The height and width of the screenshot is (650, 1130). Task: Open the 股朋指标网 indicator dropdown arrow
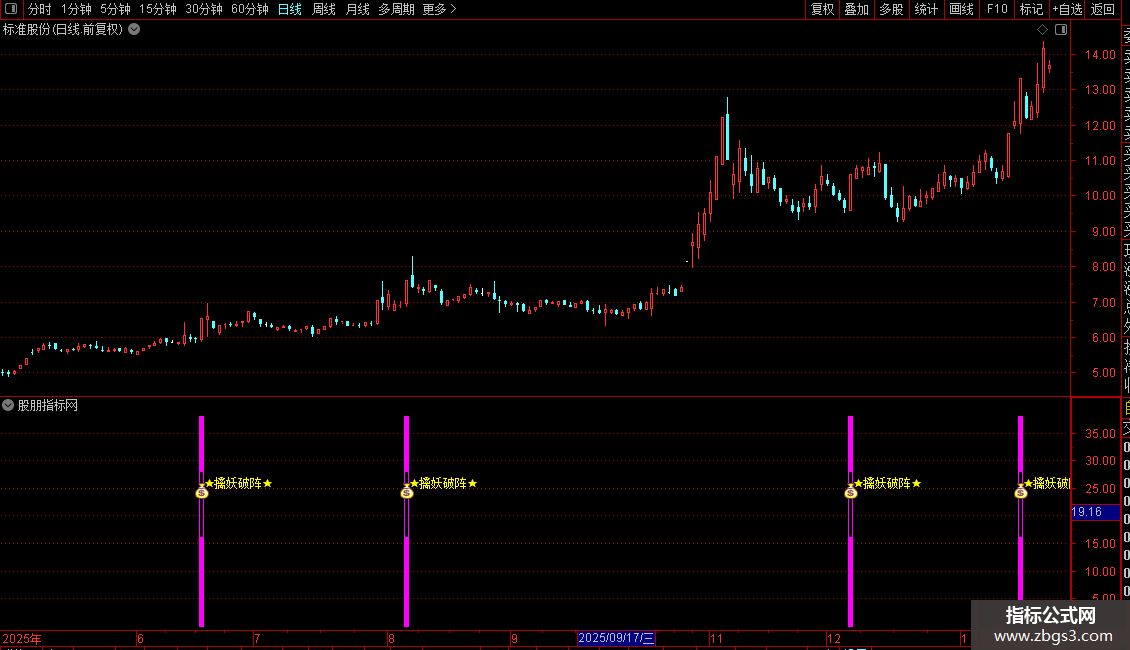(8, 405)
